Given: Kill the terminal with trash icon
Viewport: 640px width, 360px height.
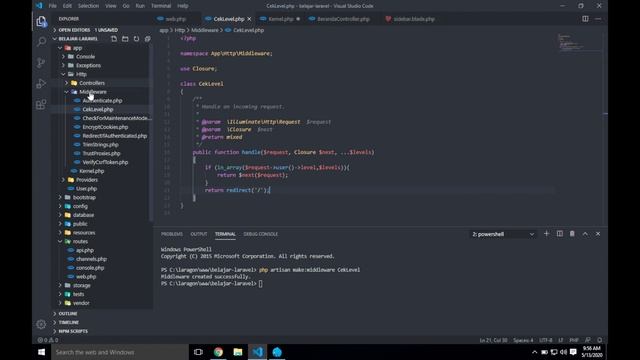Looking at the screenshot, I should (x=572, y=234).
